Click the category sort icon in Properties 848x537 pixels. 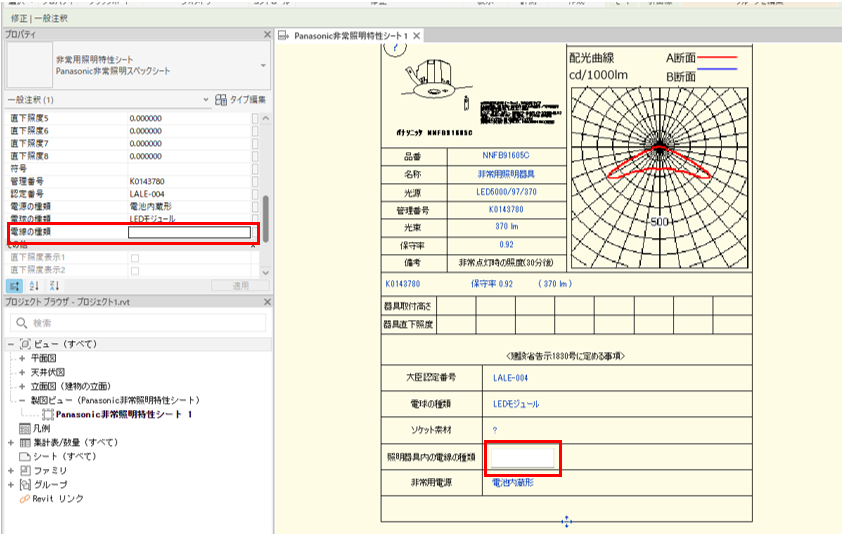pos(12,285)
